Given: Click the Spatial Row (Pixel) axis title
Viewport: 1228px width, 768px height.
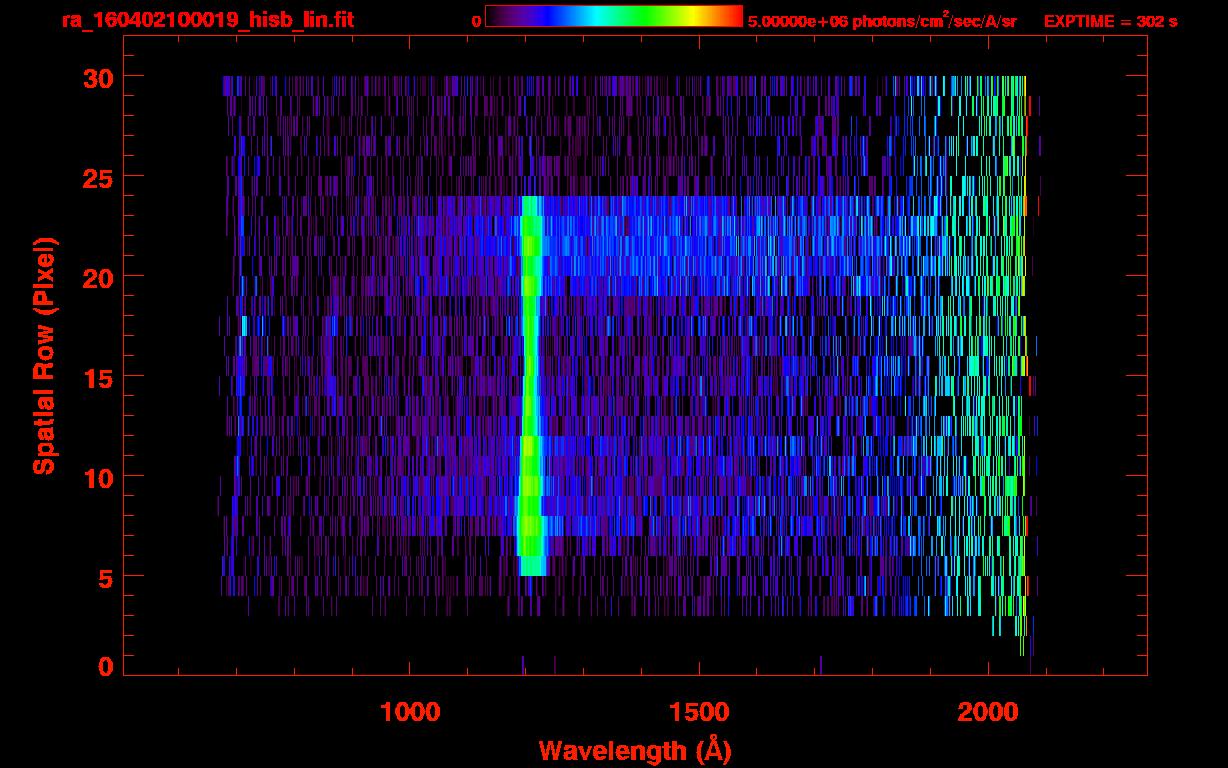Looking at the screenshot, I should [x=44, y=356].
